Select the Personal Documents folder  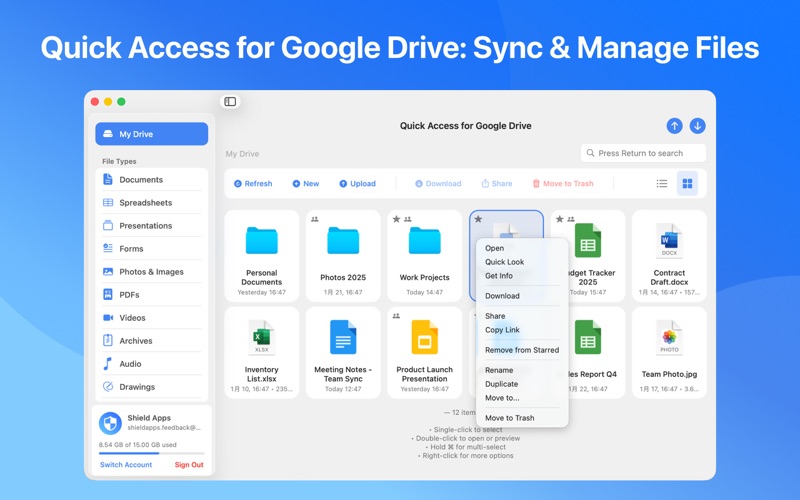(262, 255)
